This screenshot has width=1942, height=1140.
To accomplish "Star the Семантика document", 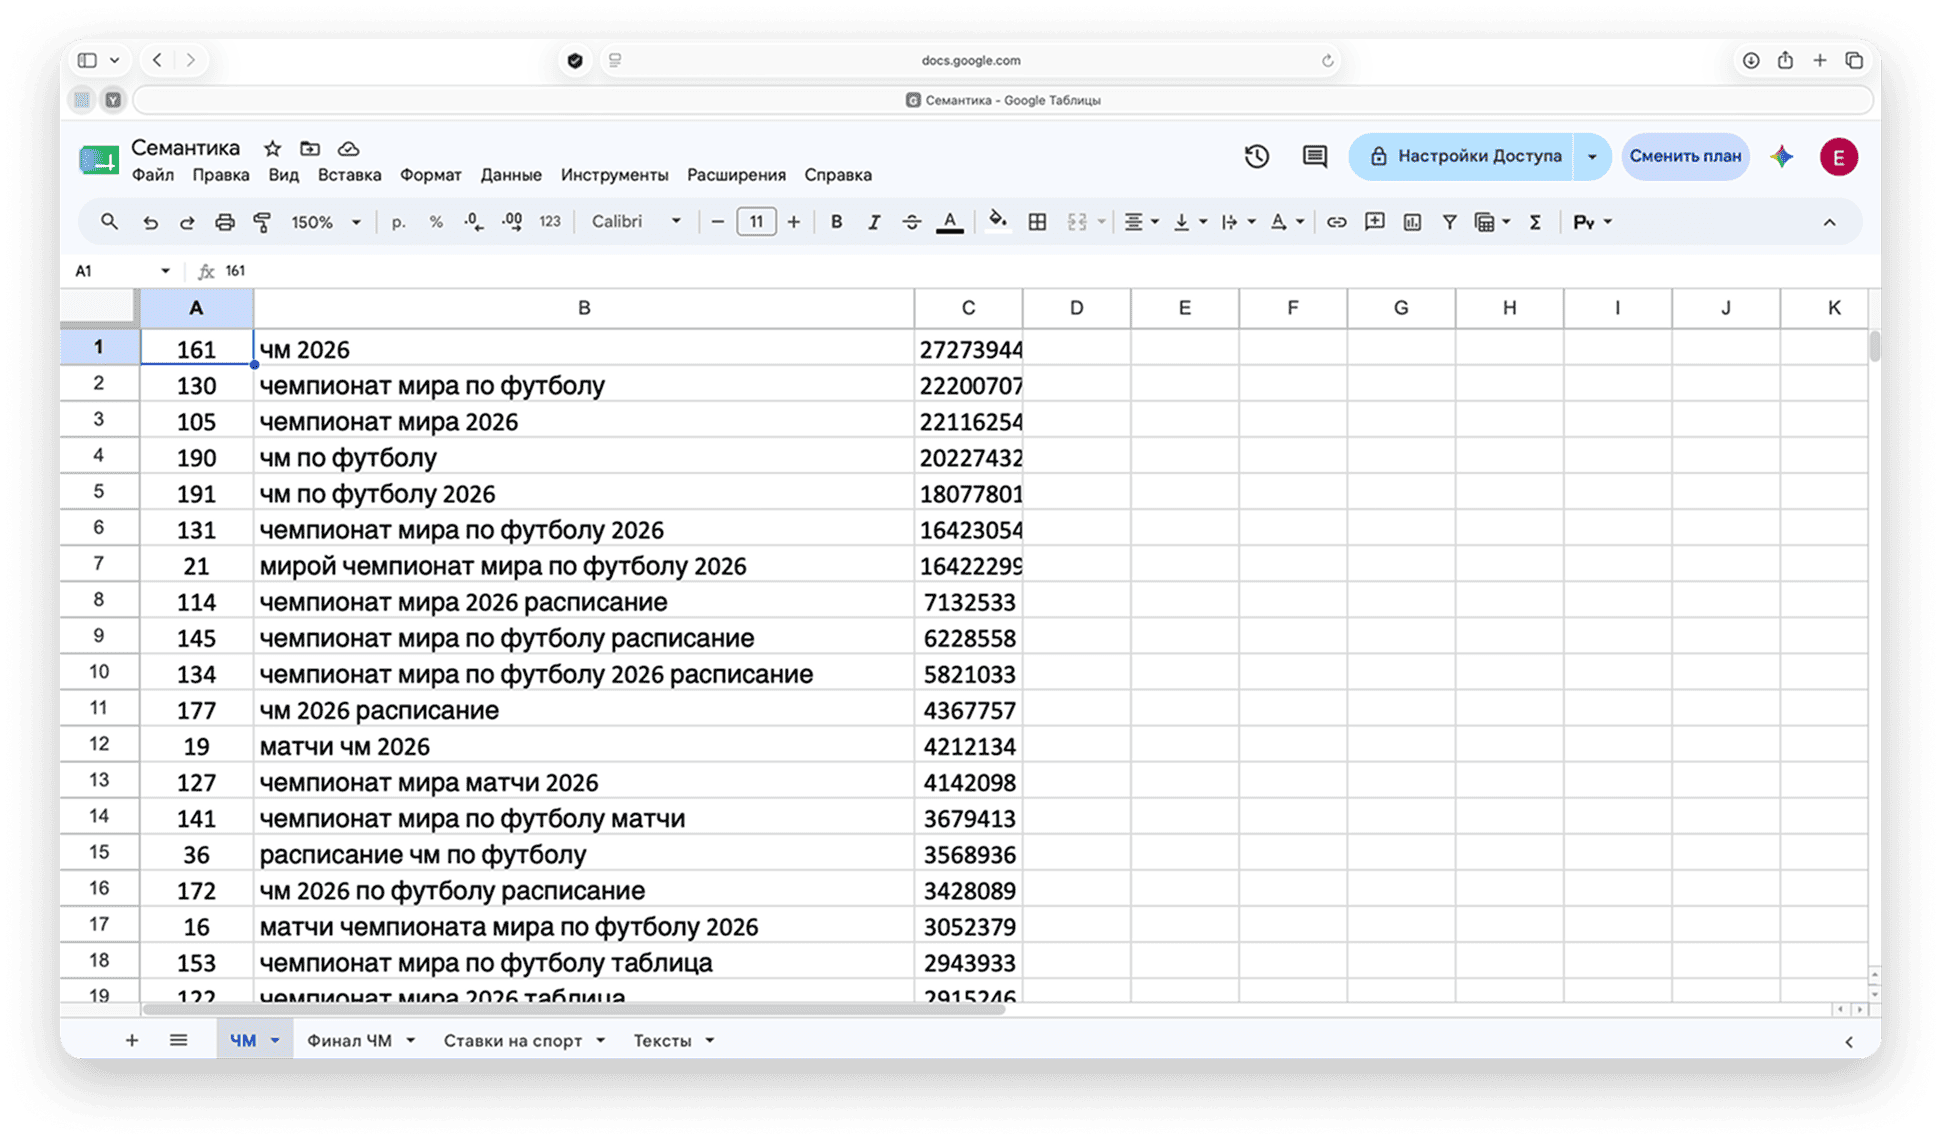I will (272, 148).
